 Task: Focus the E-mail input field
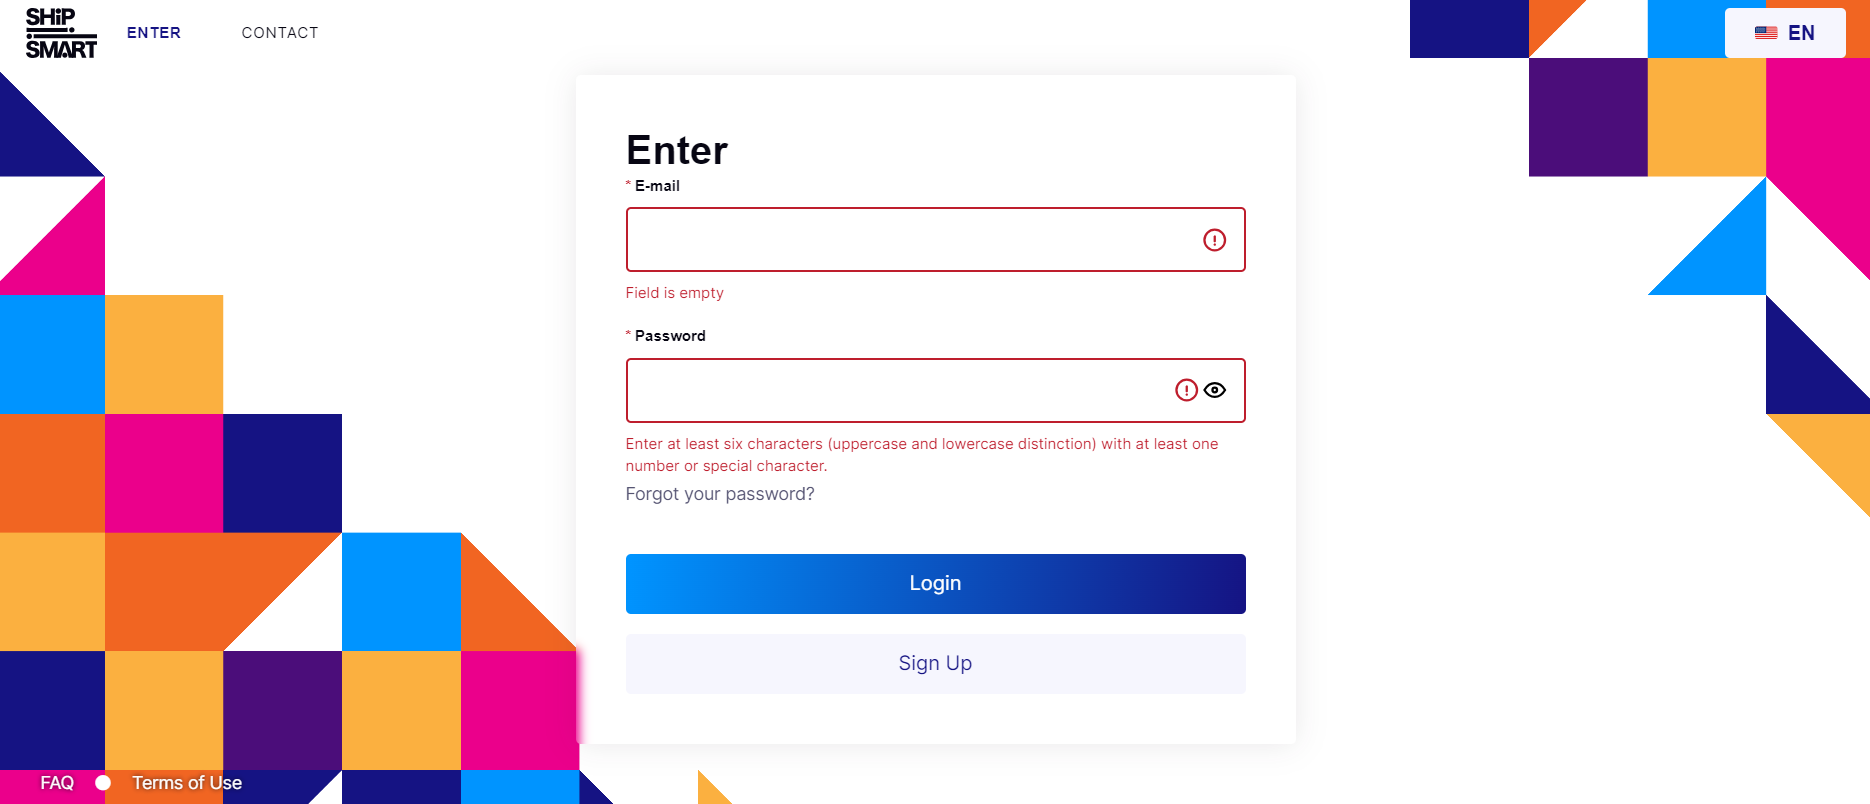pyautogui.click(x=935, y=240)
